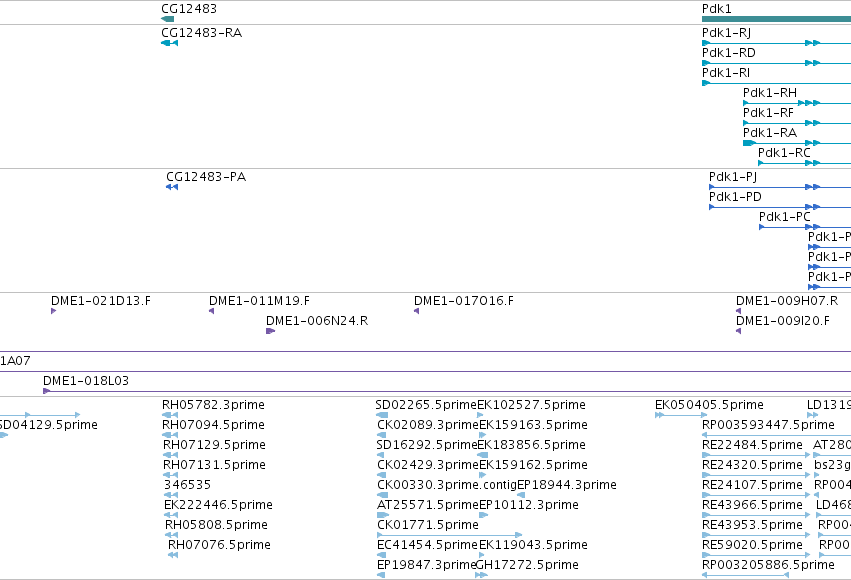The image size is (851, 580).
Task: Select the Pdk1-PJ protein
Action: (733, 177)
